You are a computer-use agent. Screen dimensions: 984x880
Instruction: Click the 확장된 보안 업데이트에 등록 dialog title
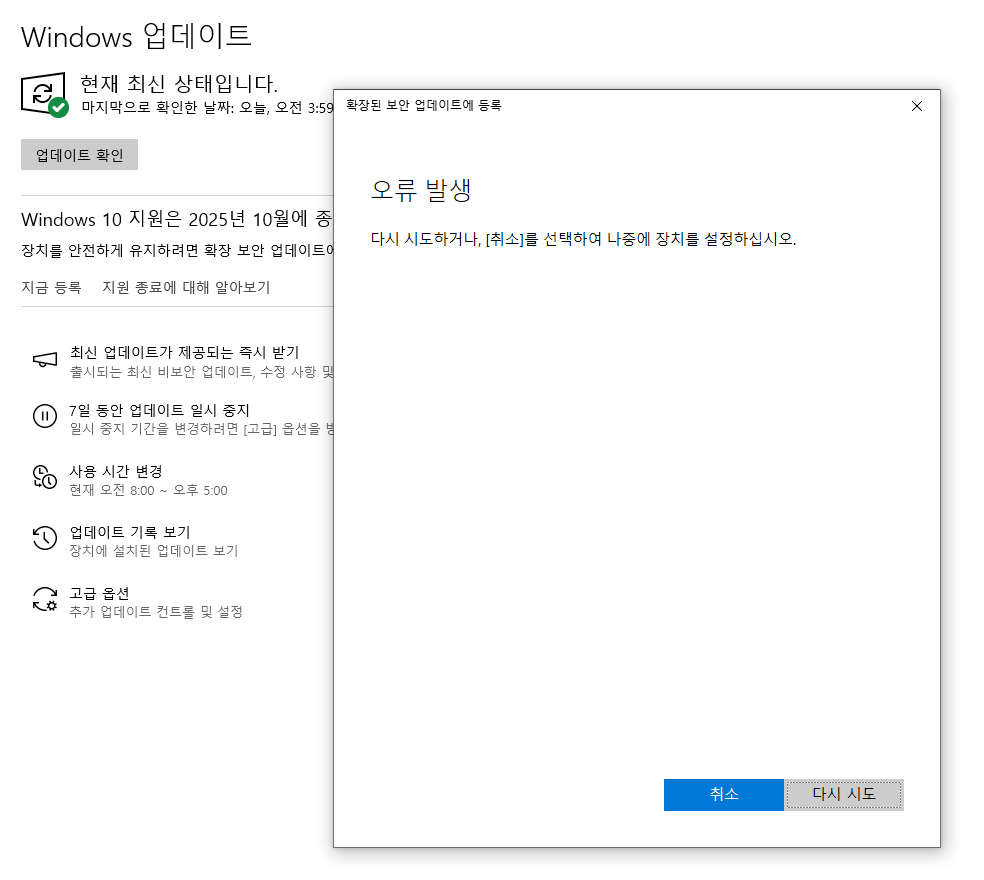pos(424,105)
